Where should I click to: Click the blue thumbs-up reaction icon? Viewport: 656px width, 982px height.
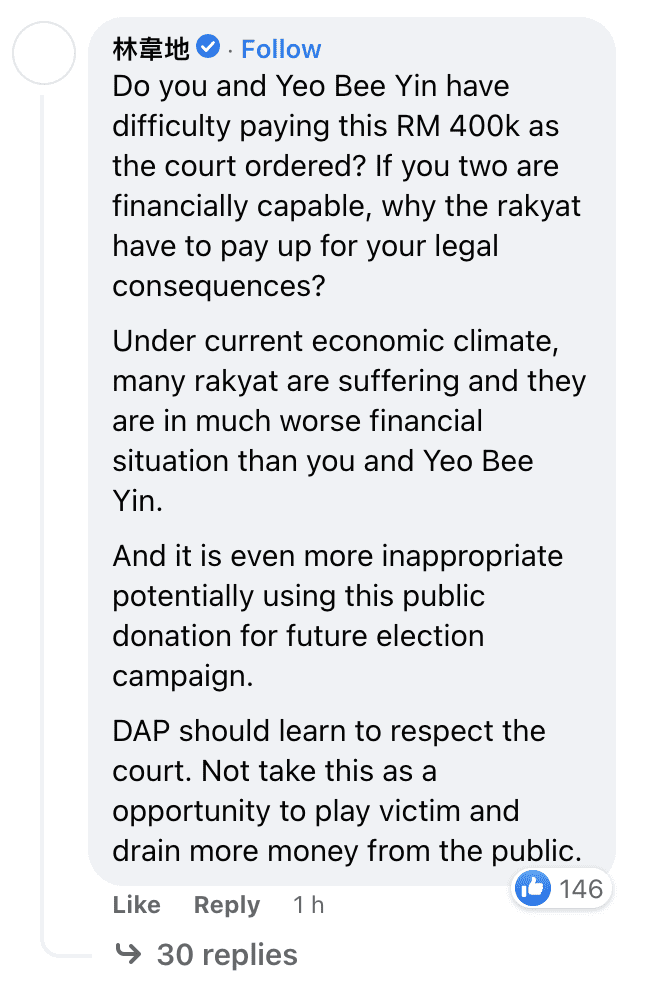[533, 888]
